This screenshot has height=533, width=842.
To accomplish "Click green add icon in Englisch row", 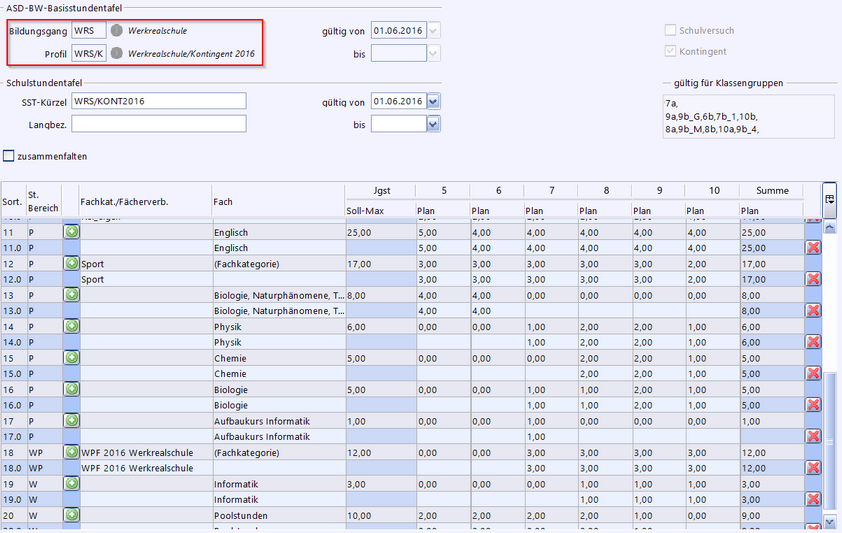I will click(x=71, y=232).
